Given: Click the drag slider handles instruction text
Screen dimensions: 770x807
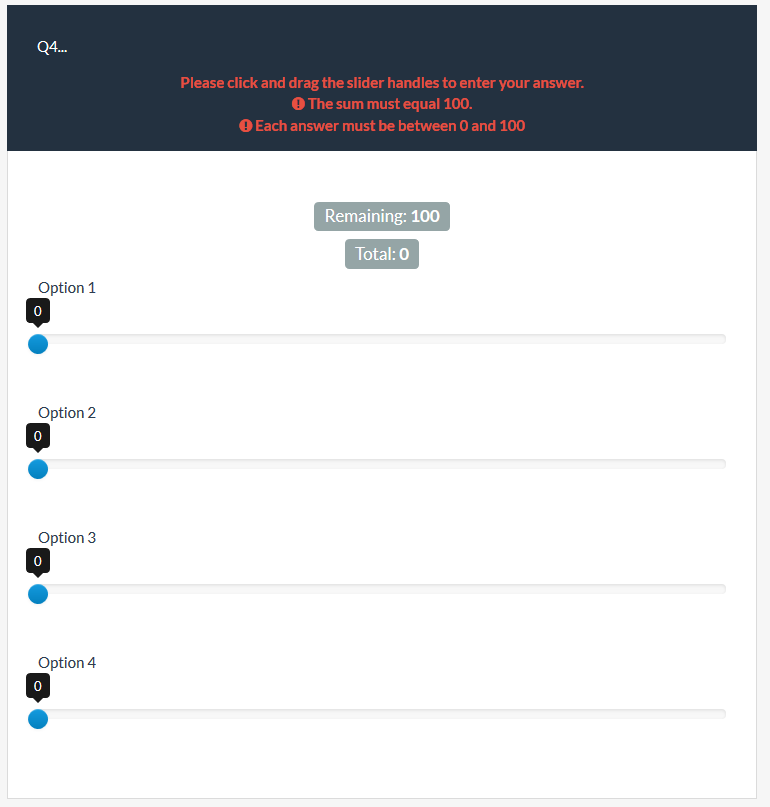Looking at the screenshot, I should point(382,83).
